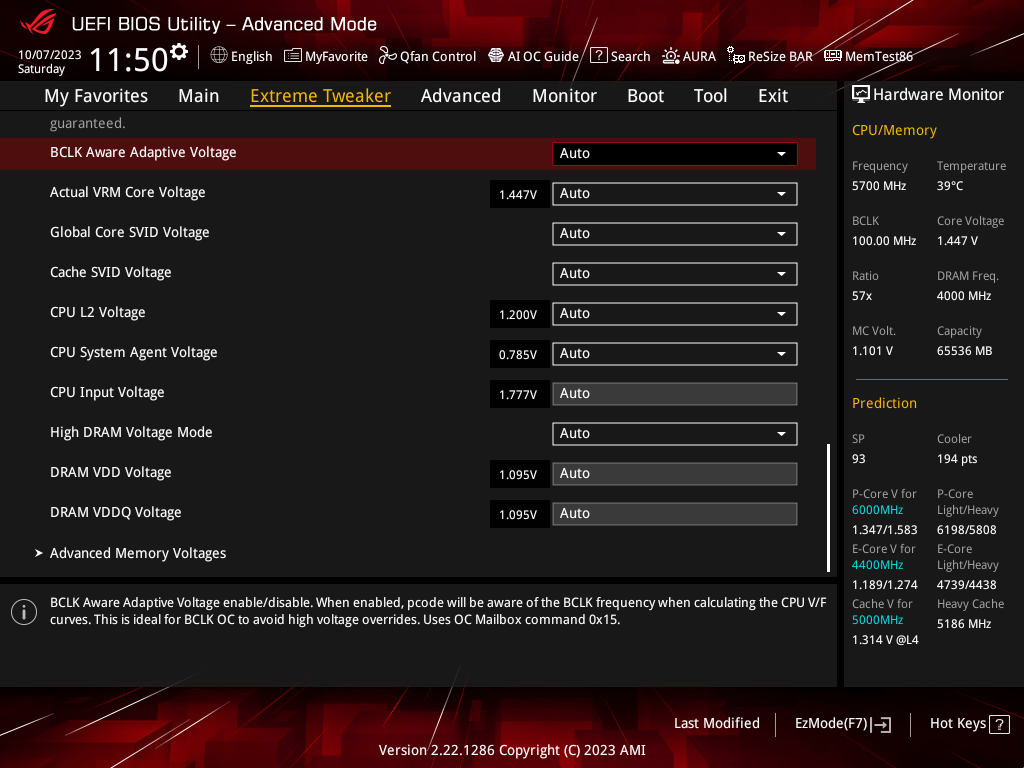This screenshot has width=1024, height=768.
Task: Open CPU L2 Voltage dropdown
Action: (675, 313)
